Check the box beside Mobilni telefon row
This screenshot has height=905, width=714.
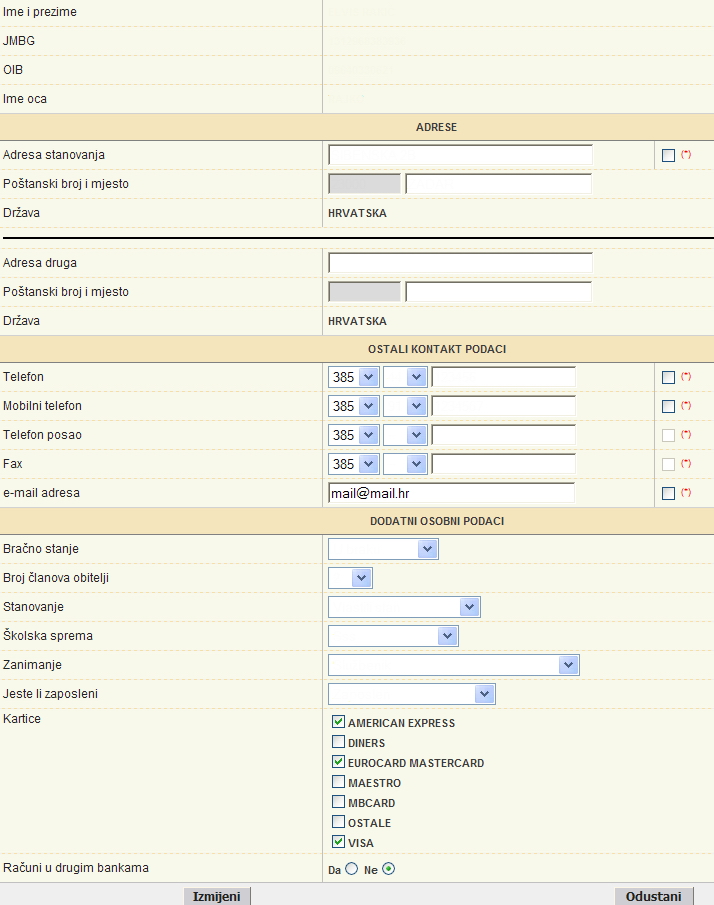click(668, 406)
